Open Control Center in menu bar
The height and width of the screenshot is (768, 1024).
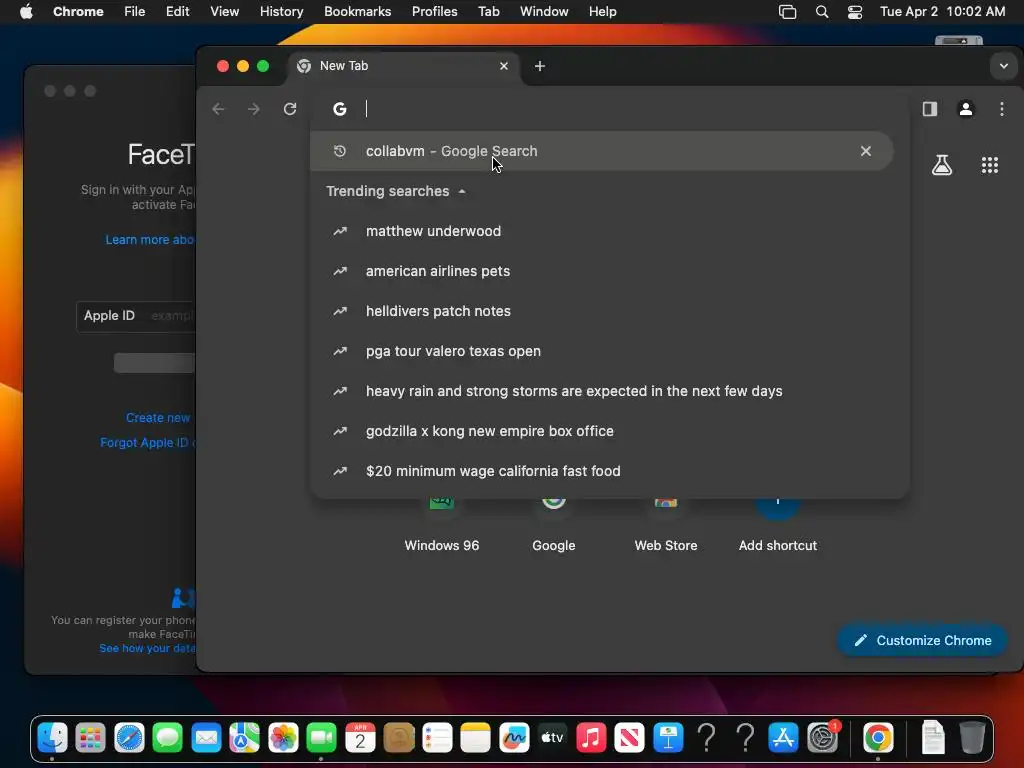click(x=855, y=12)
